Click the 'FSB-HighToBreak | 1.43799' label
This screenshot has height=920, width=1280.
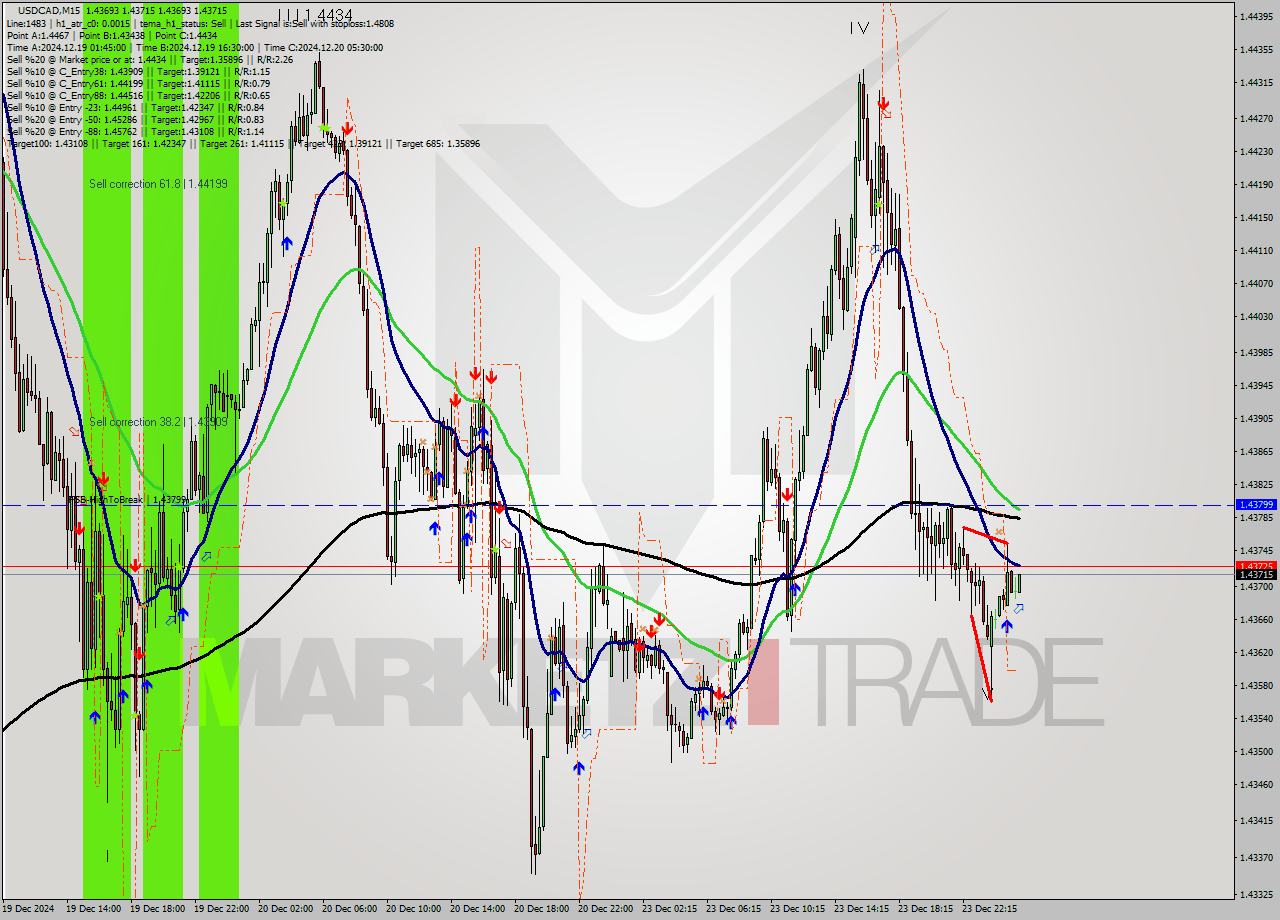126,499
